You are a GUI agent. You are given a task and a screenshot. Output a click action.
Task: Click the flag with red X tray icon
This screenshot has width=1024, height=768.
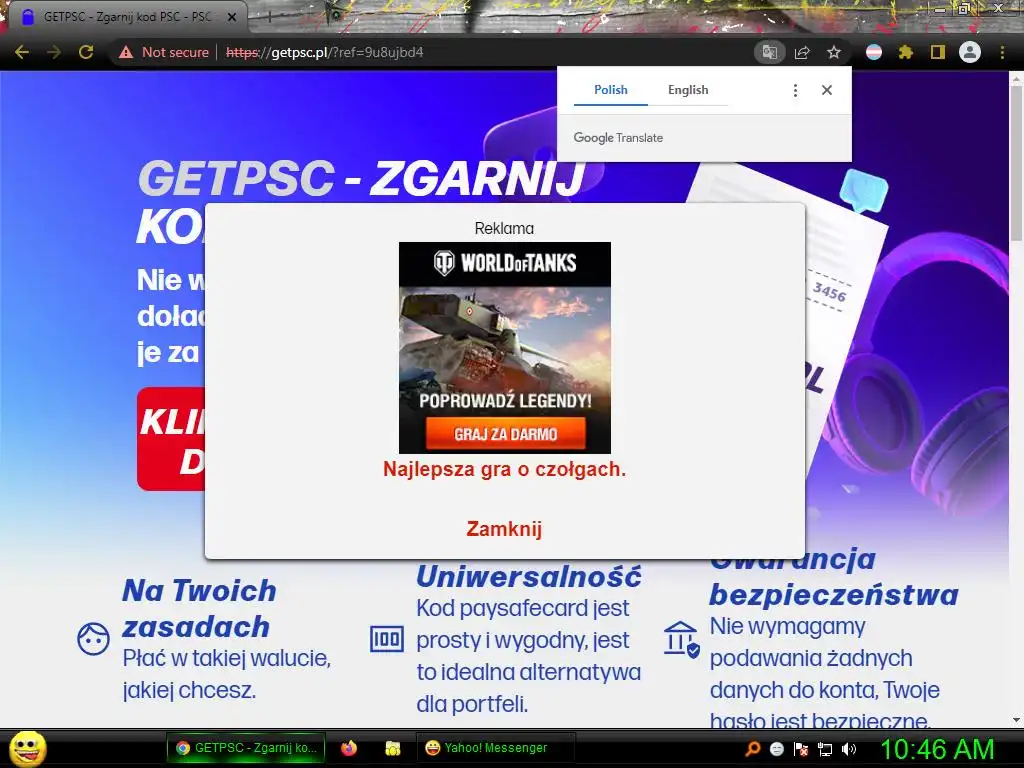pos(801,748)
